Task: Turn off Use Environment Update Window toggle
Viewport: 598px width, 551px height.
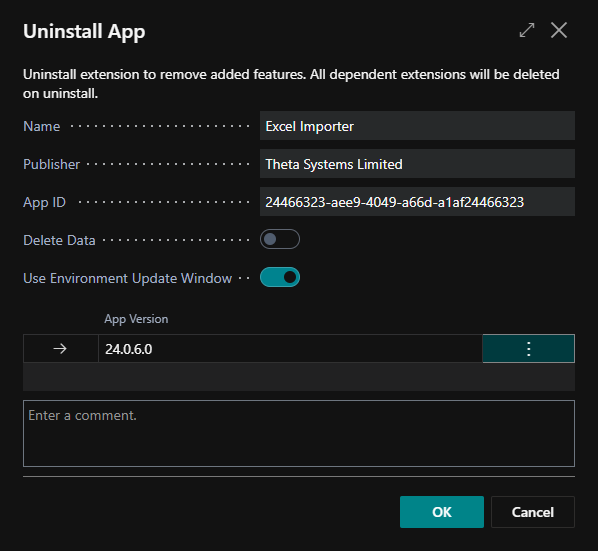Action: point(280,277)
